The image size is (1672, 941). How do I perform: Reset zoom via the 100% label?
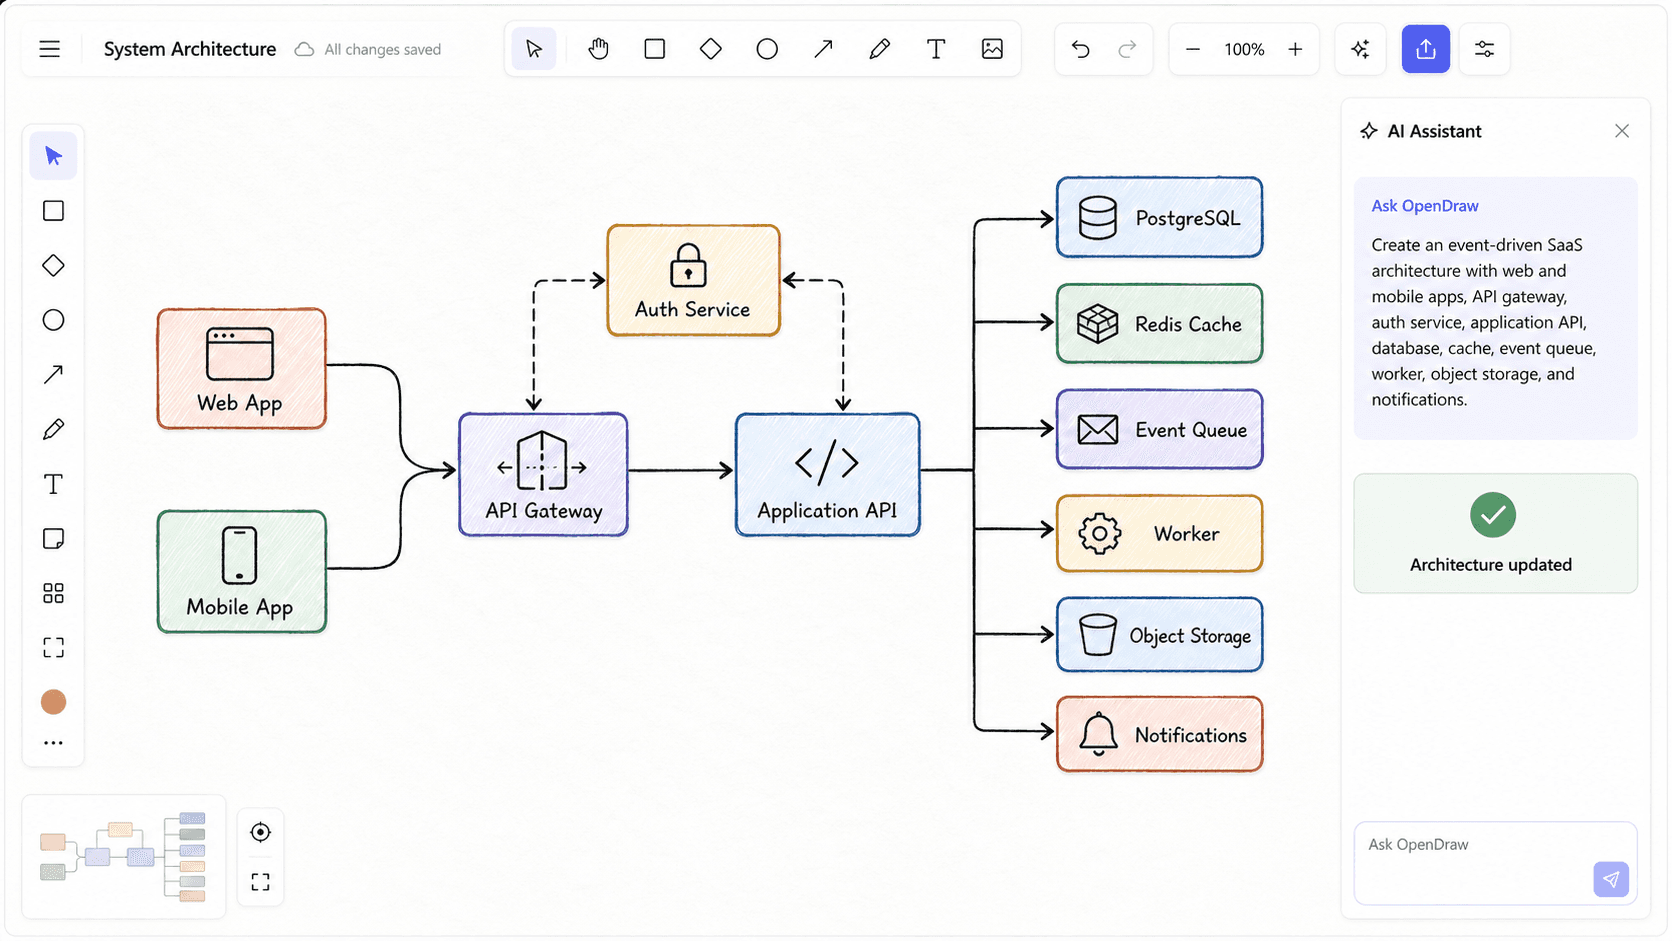1244,50
